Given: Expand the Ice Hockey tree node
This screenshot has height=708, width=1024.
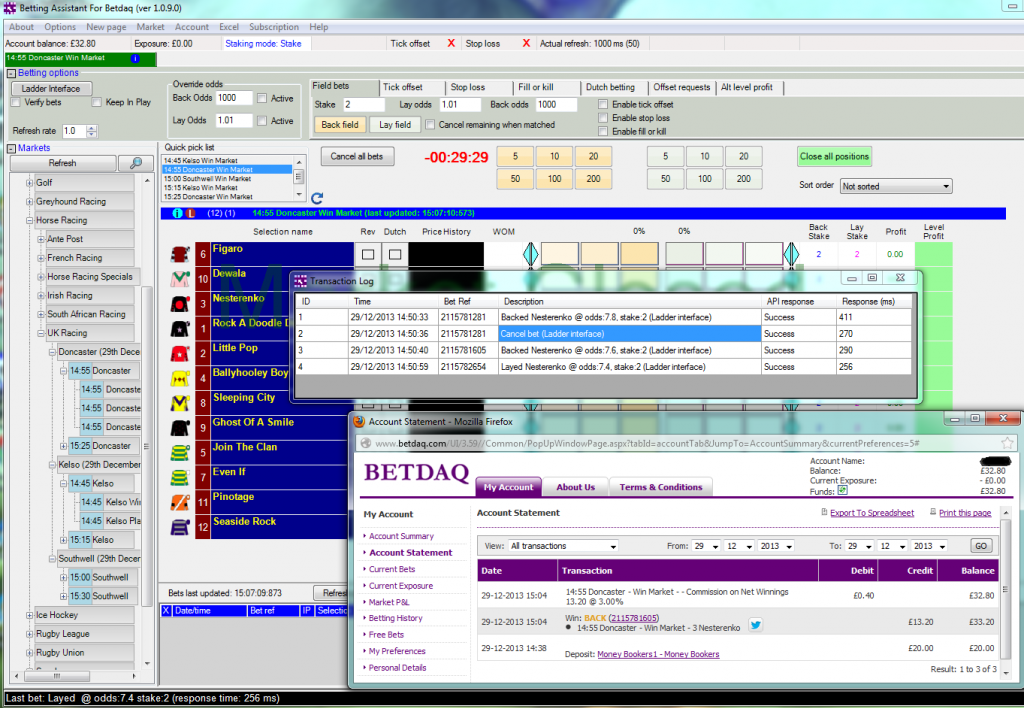Looking at the screenshot, I should [29, 615].
